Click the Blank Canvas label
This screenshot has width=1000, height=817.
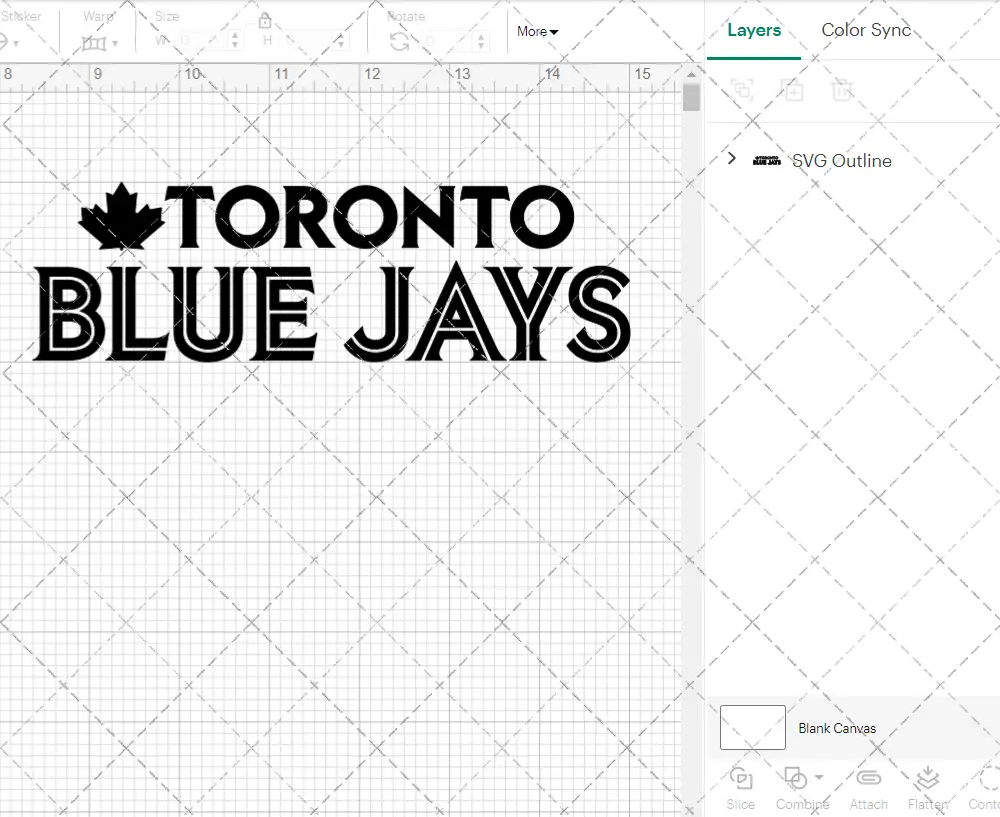838,728
